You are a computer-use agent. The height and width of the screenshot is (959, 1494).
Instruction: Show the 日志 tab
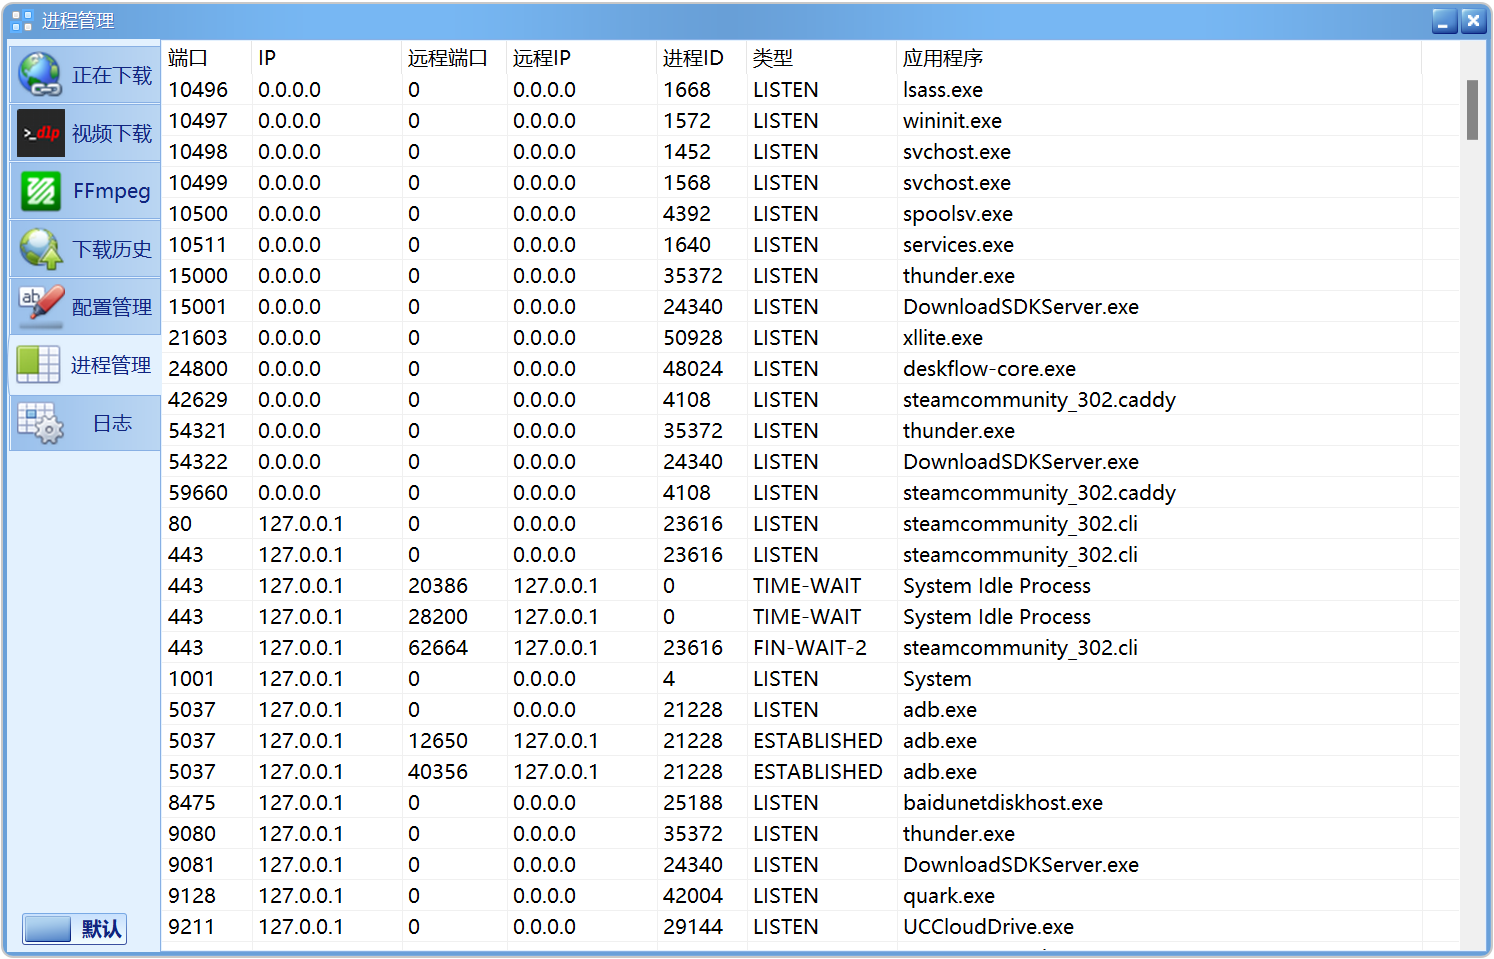85,423
